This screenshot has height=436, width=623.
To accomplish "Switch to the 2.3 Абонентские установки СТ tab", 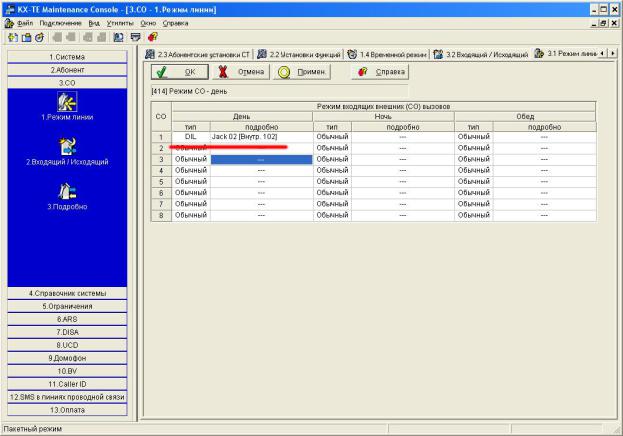I will click(197, 54).
